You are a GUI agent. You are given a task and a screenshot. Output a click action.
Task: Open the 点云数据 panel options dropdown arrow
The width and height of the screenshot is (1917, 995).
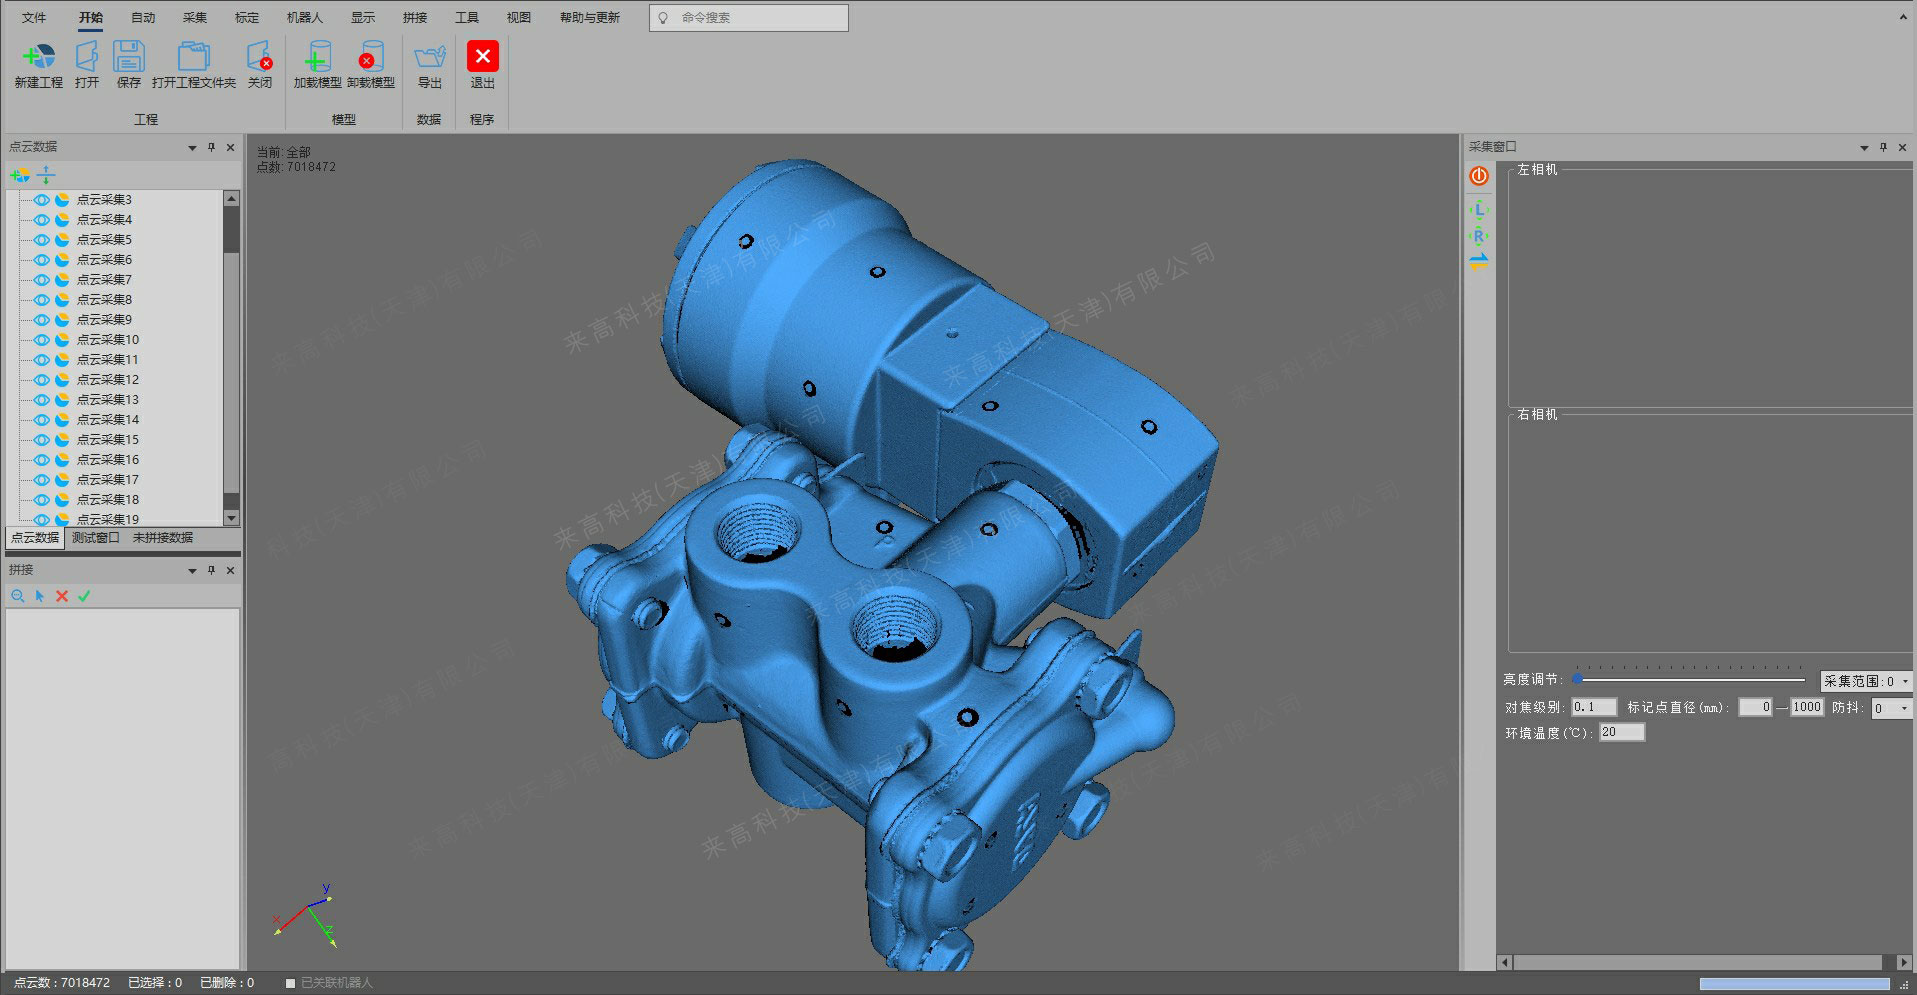click(x=192, y=148)
